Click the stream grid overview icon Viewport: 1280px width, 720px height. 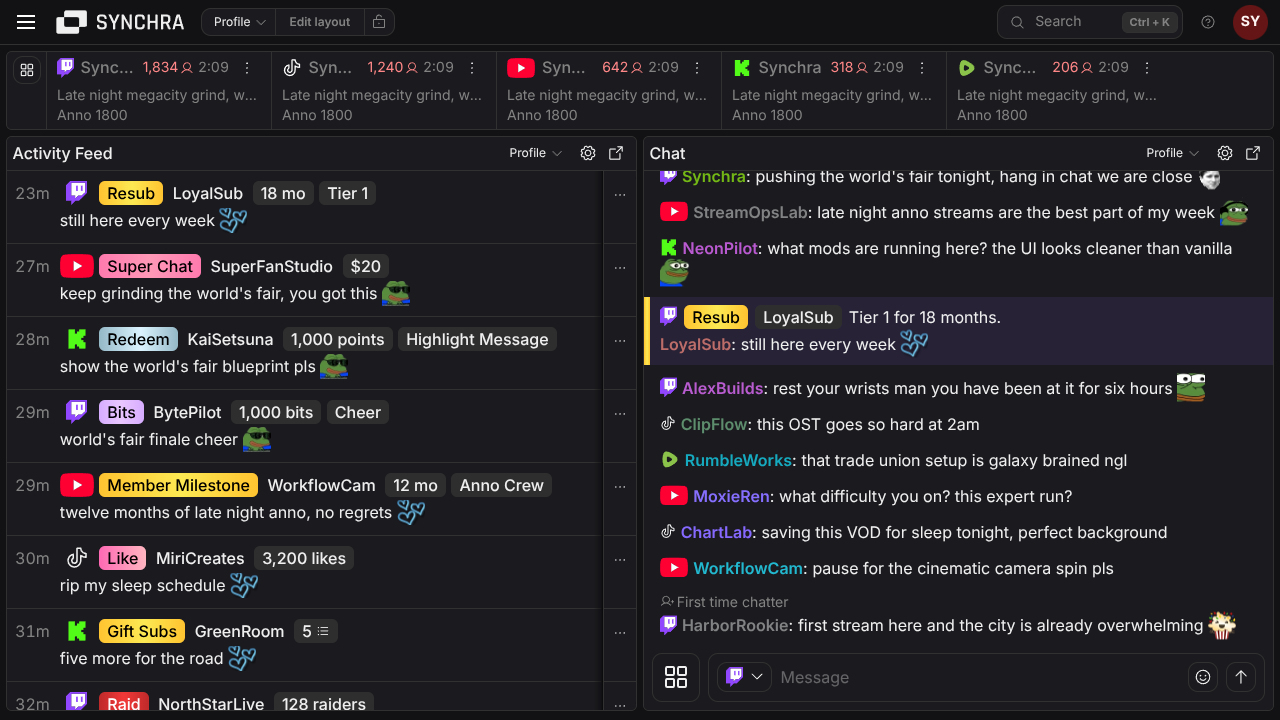pyautogui.click(x=27, y=70)
